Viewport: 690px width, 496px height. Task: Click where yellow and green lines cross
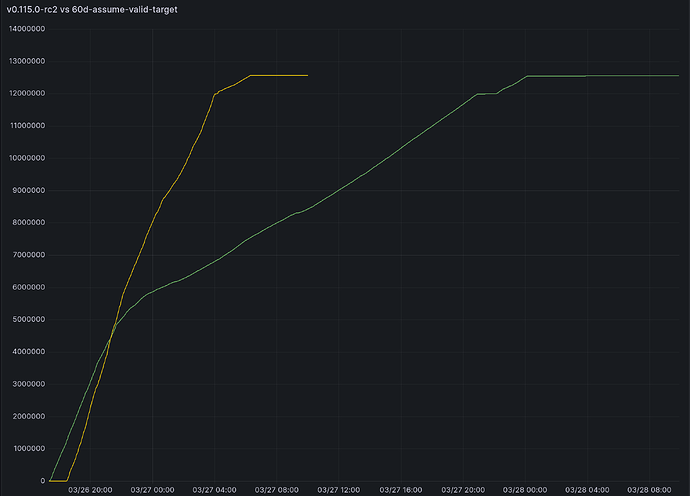tap(113, 333)
